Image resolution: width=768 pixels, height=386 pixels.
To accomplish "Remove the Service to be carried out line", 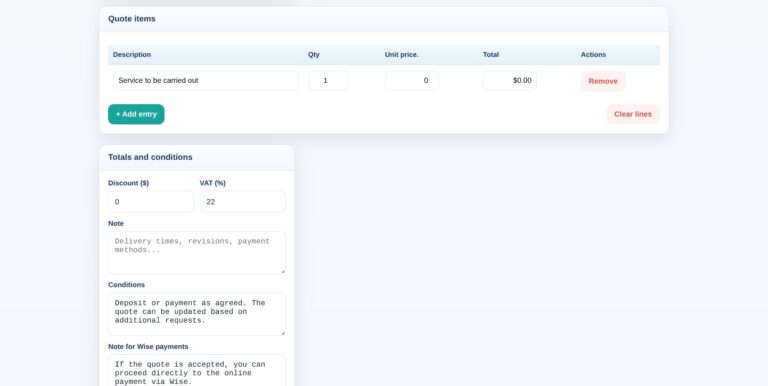I will (603, 81).
